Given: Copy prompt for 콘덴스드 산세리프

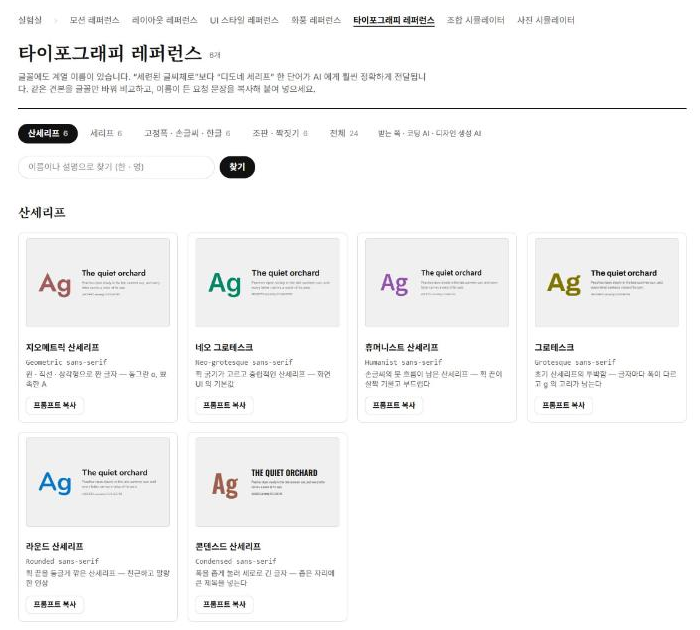Looking at the screenshot, I should (224, 605).
